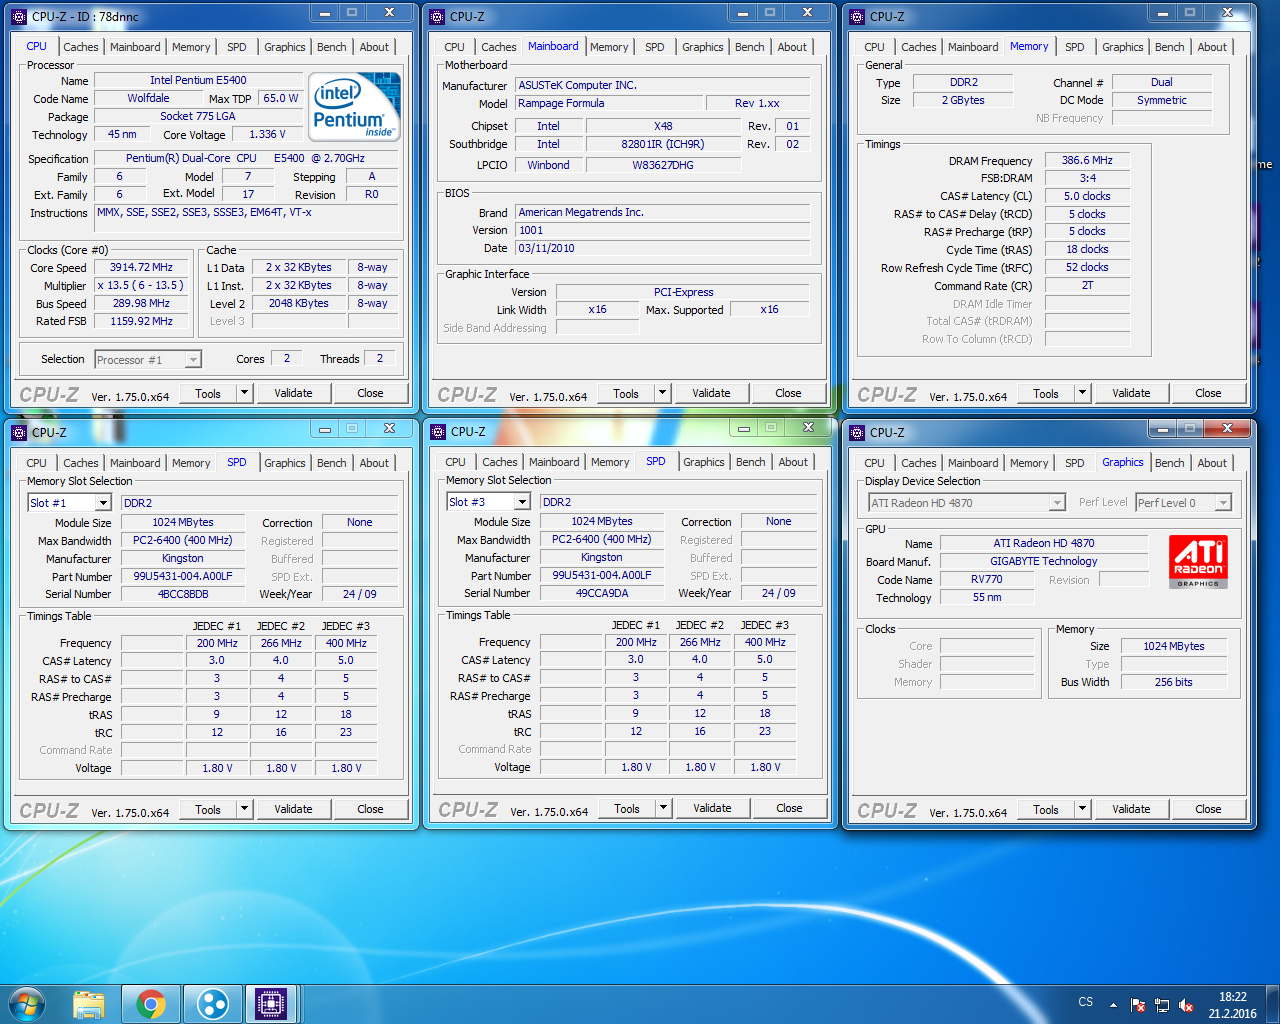Click the Close button in the Graphics window
The width and height of the screenshot is (1280, 1024).
click(x=1208, y=809)
